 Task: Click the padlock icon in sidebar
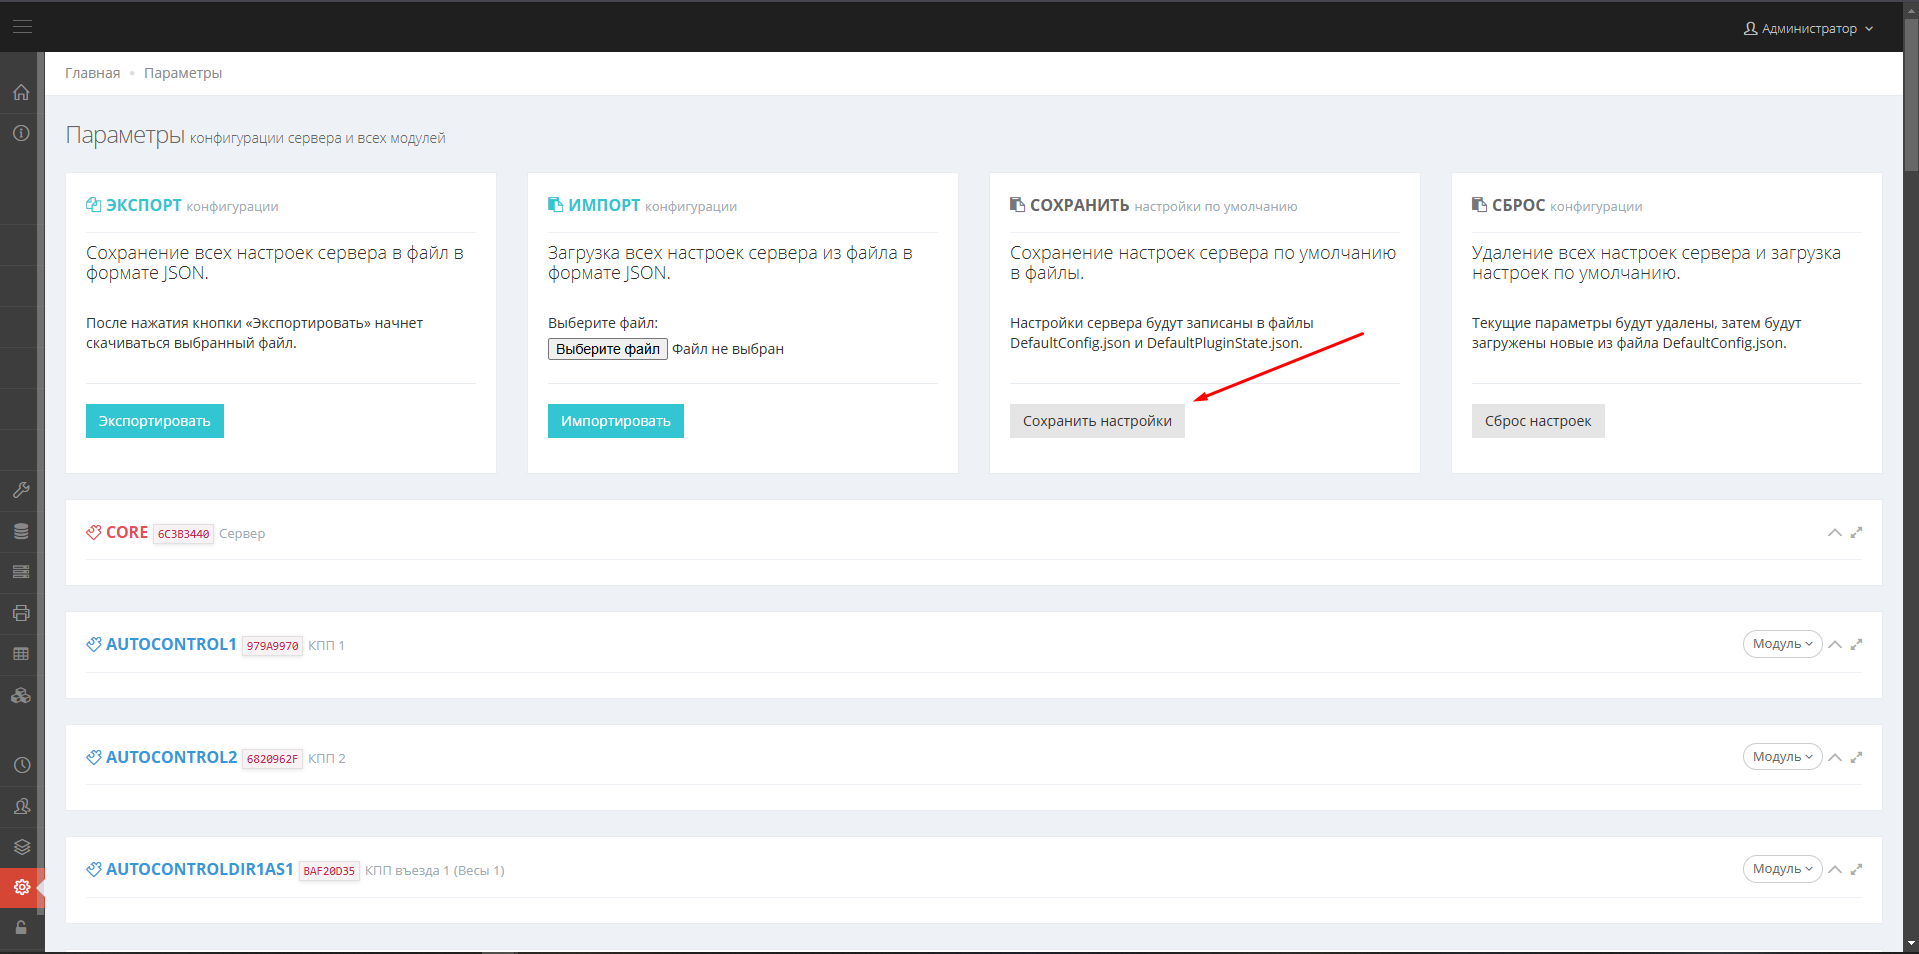(21, 928)
